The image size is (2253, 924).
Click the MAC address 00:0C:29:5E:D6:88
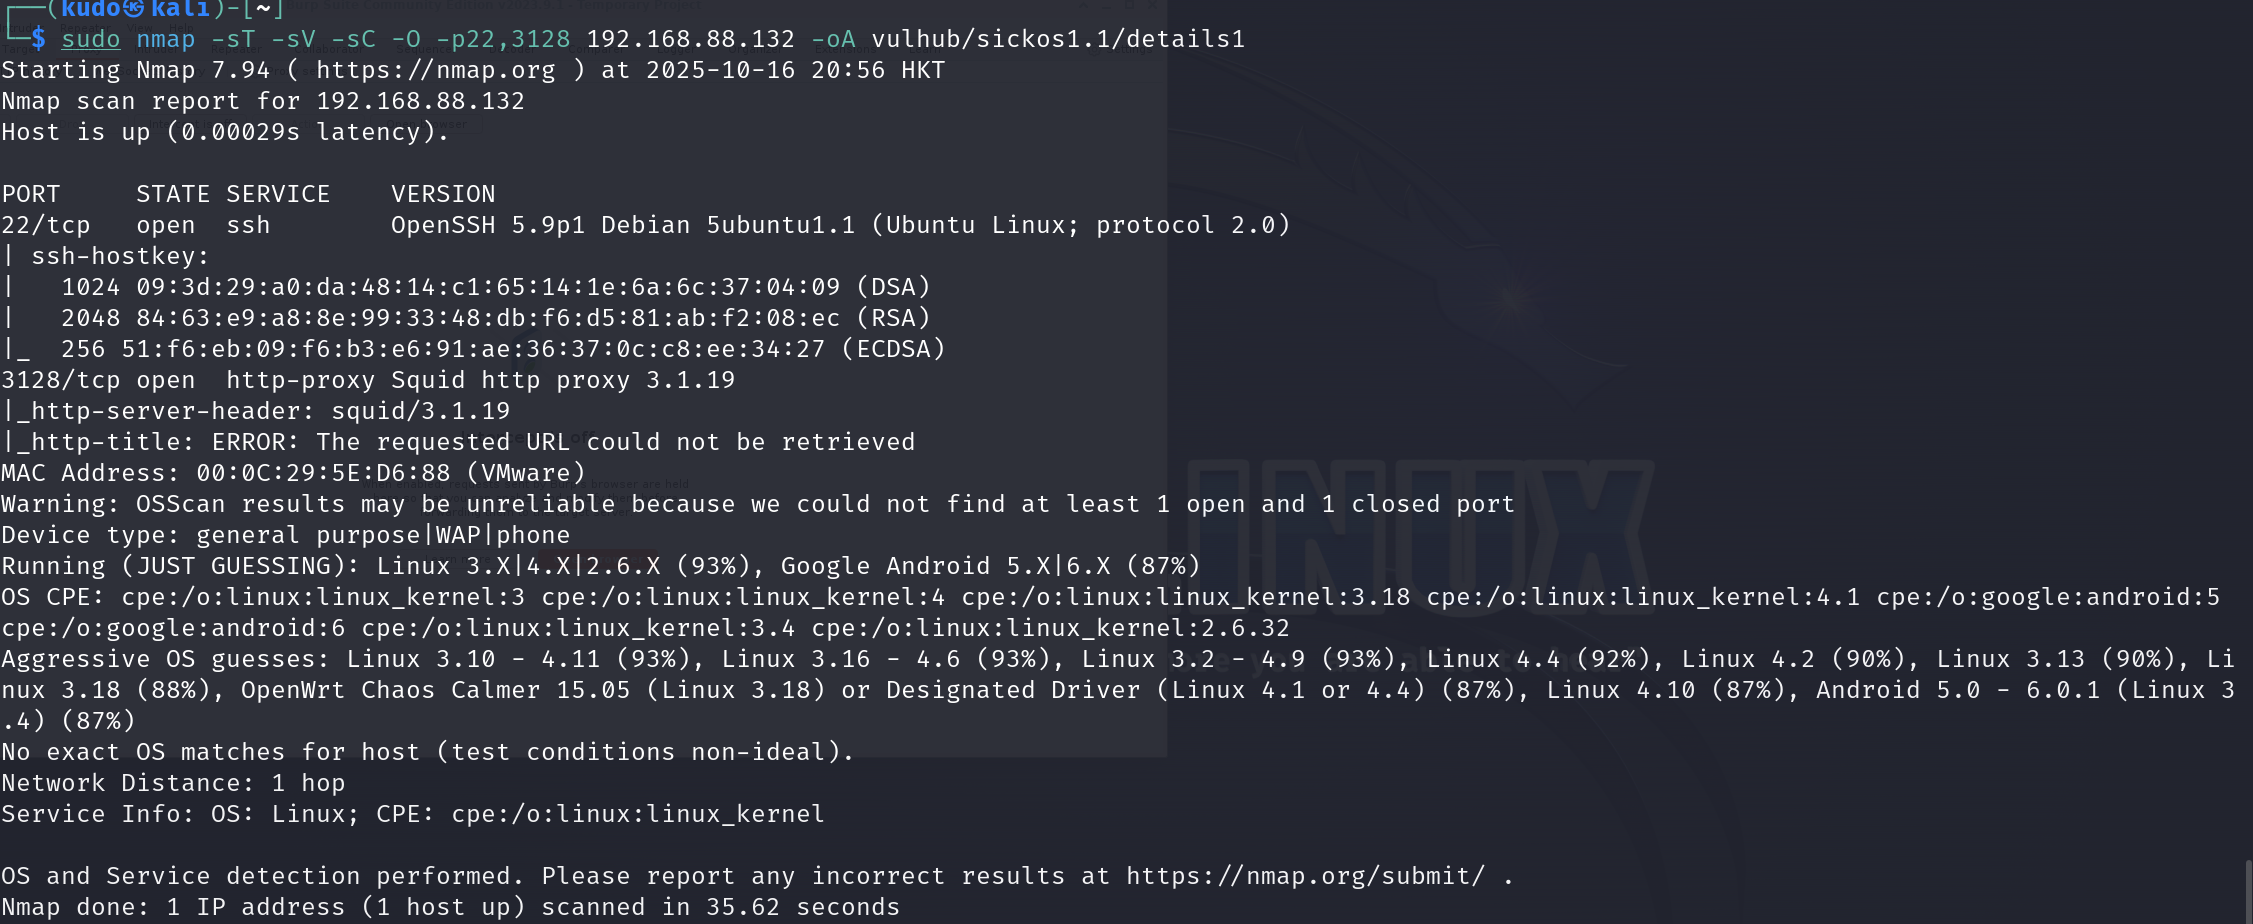(323, 473)
